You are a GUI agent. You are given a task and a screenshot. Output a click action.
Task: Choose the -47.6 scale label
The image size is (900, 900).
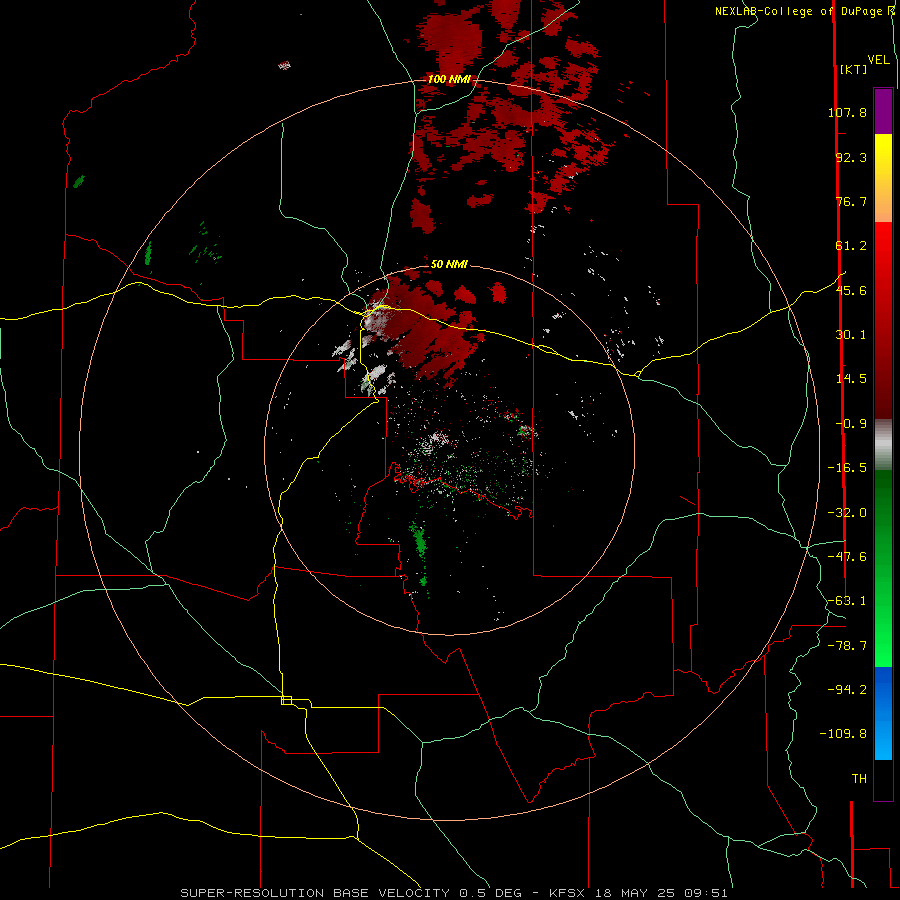(847, 557)
